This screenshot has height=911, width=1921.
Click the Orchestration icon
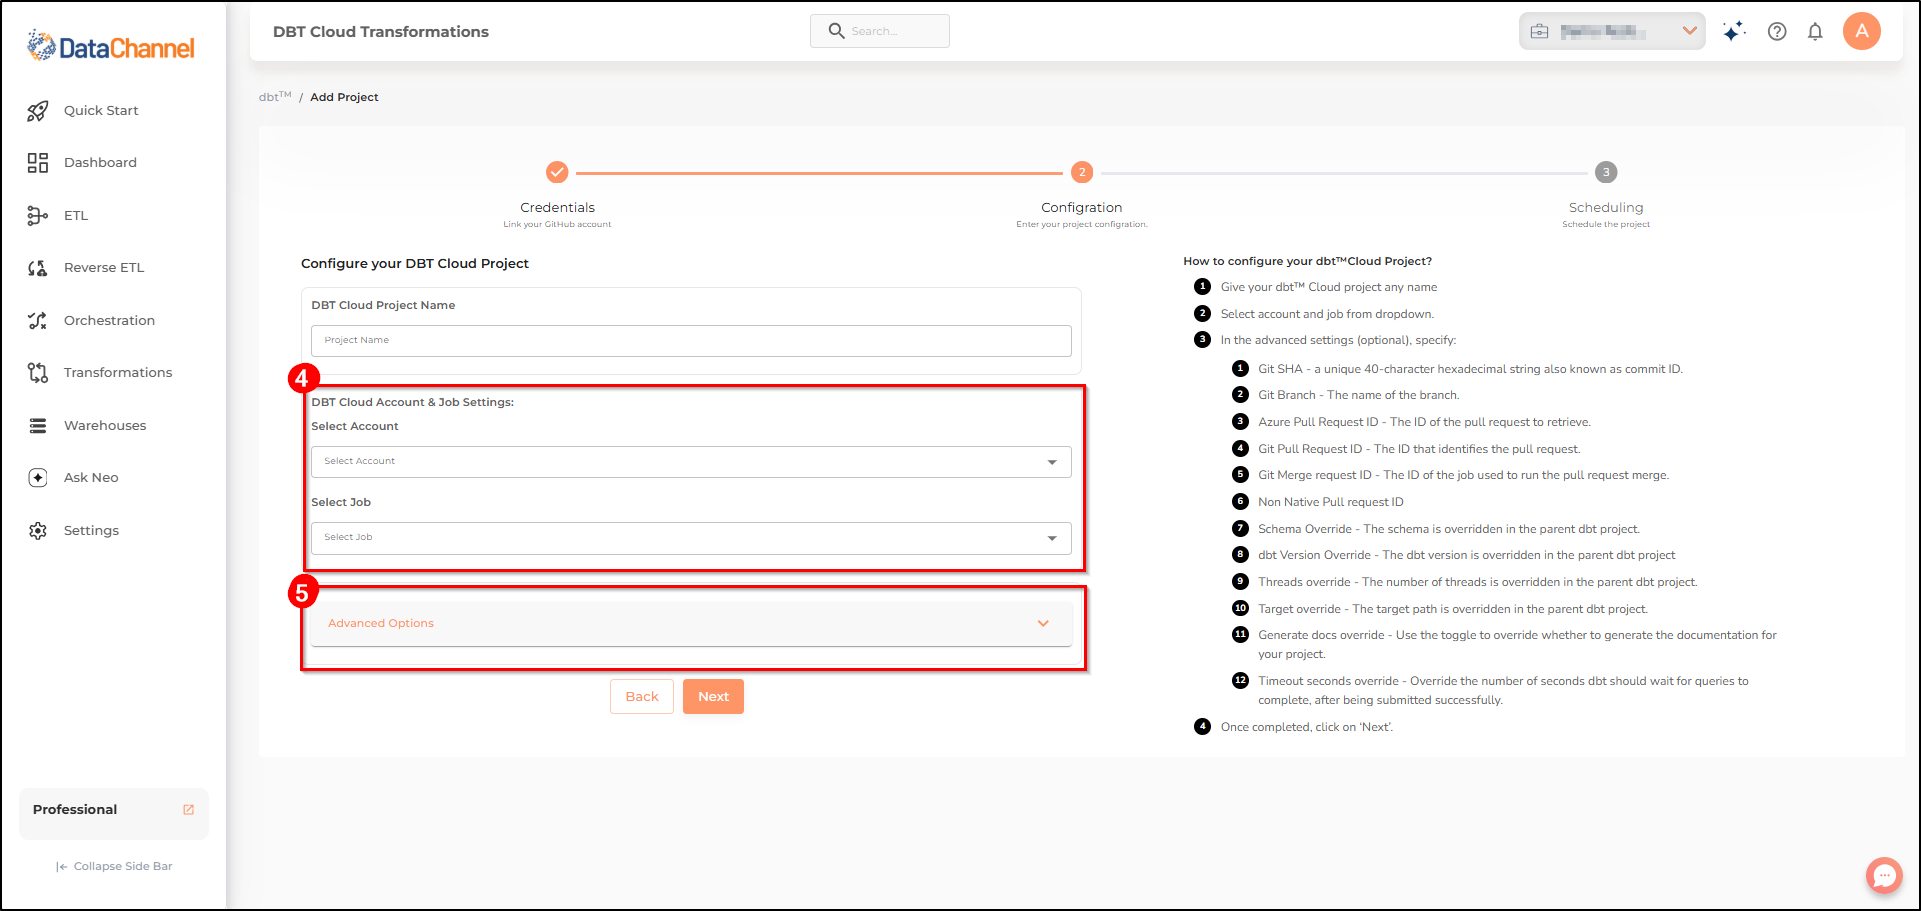tap(38, 321)
